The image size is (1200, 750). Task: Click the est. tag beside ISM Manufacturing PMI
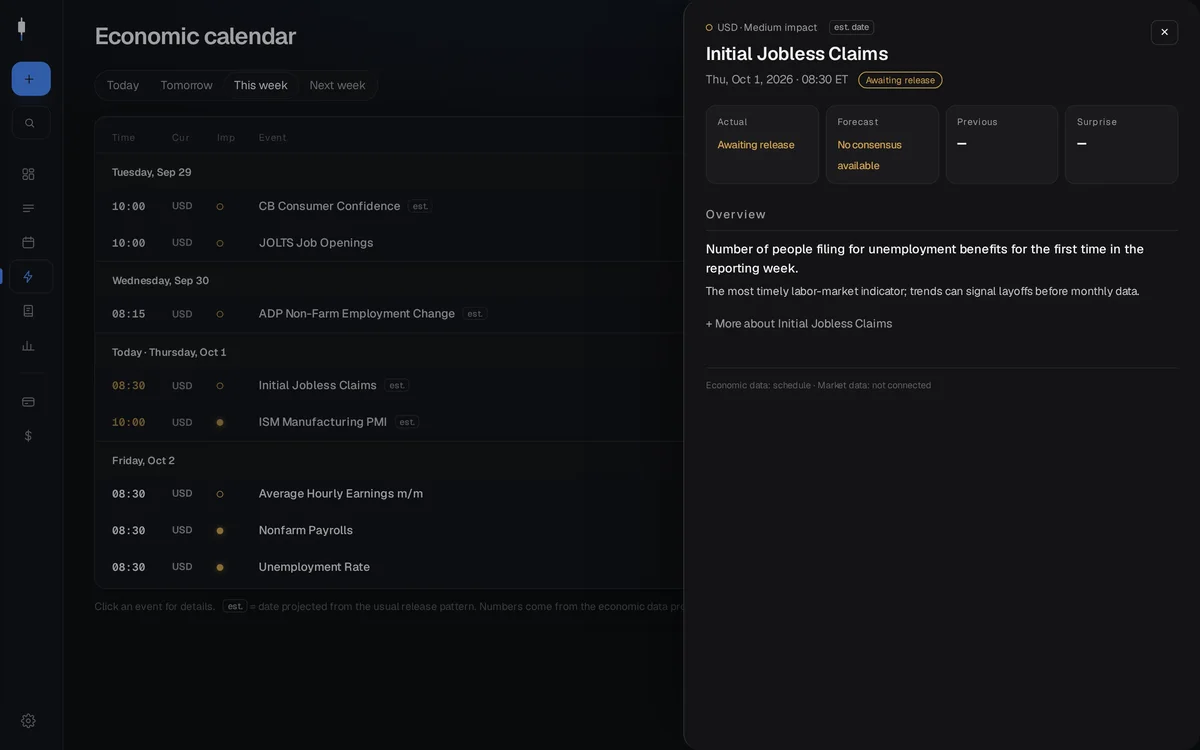pyautogui.click(x=407, y=422)
